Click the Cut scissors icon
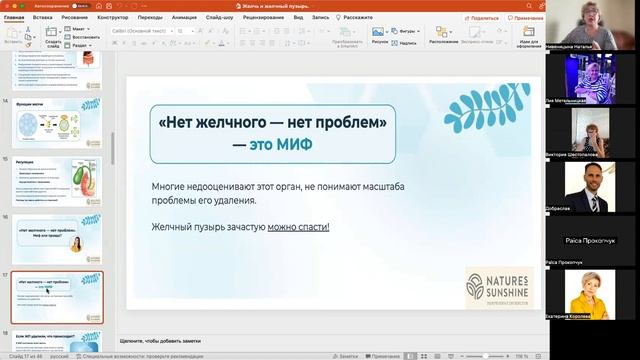This screenshot has height=360, width=640. pos(28,29)
